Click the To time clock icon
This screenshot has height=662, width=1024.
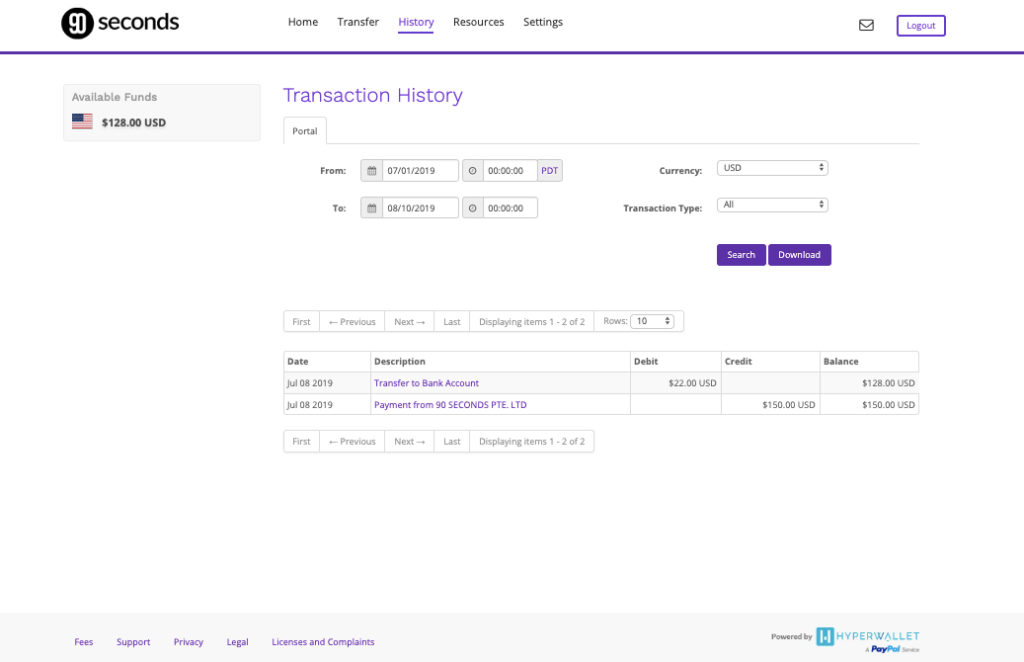point(473,208)
